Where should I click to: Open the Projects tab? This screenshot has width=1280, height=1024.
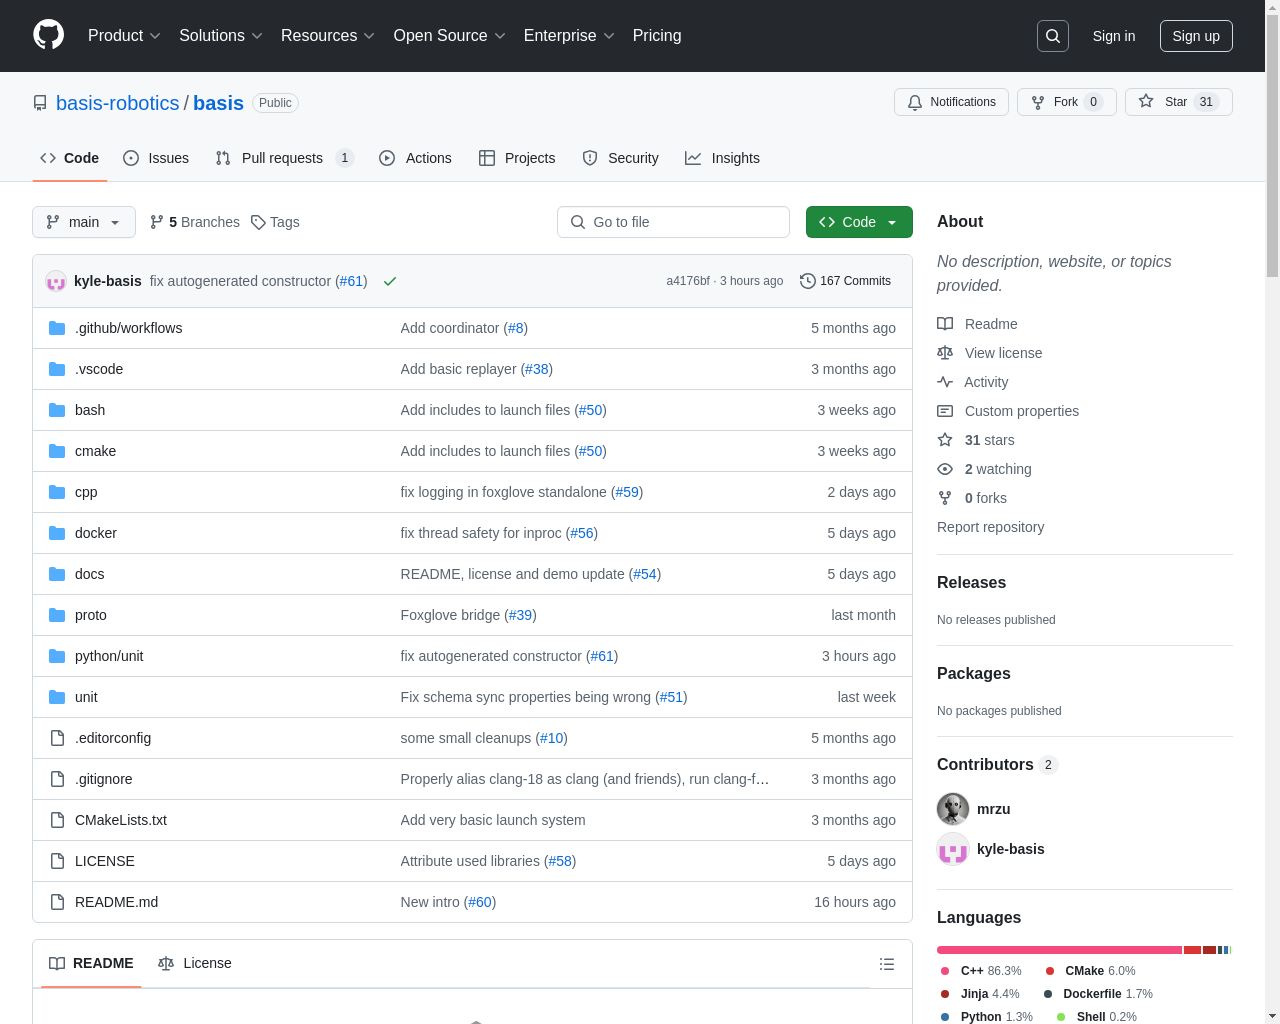pos(517,158)
